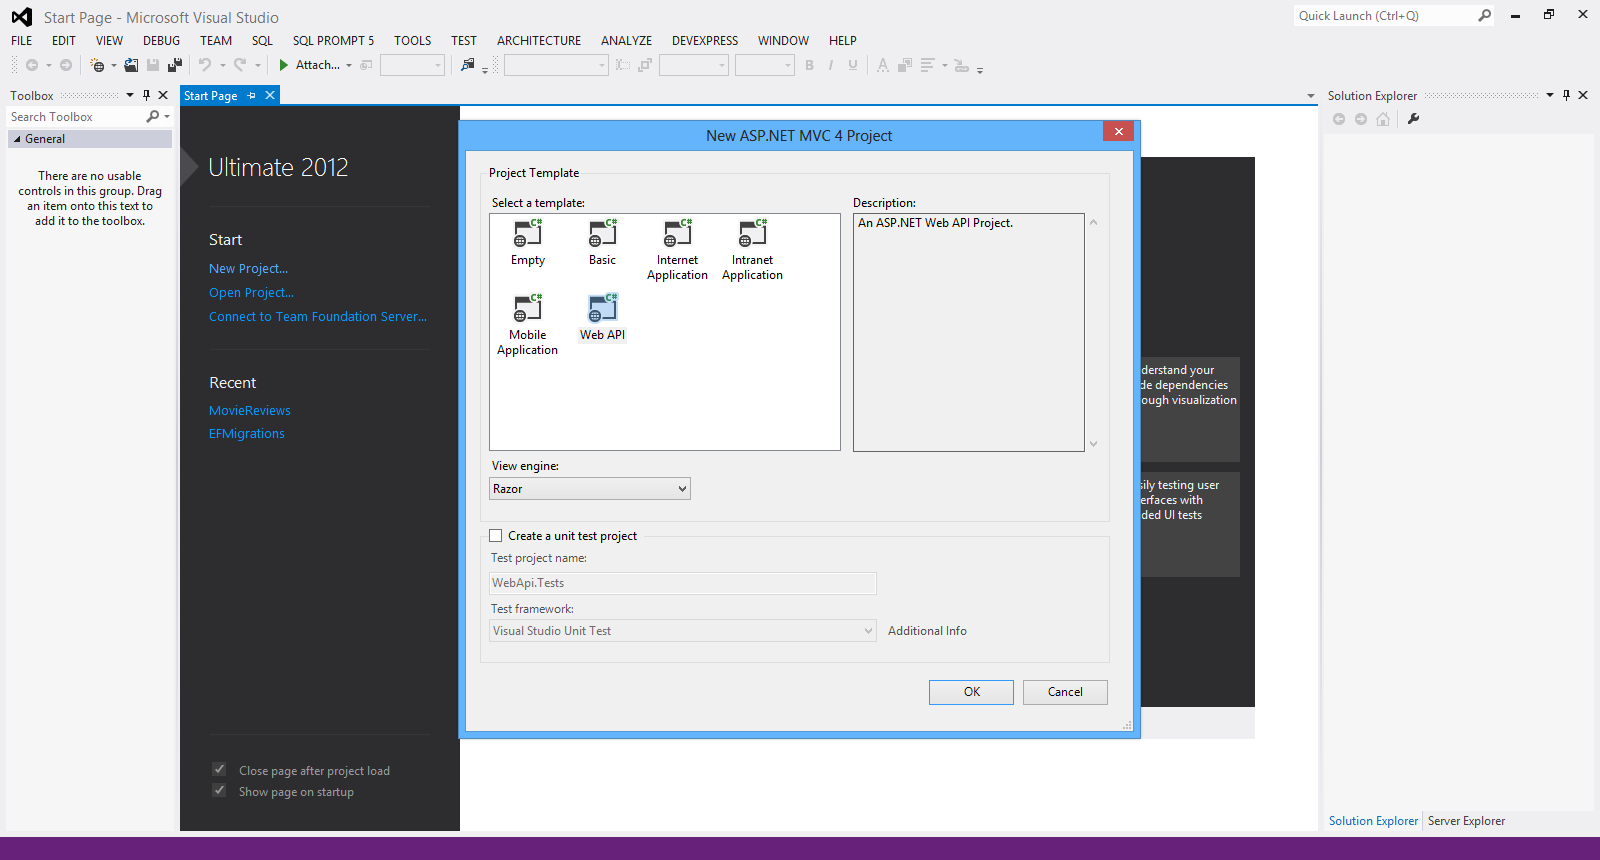Select the Empty project template icon
This screenshot has height=860, width=1600.
click(x=528, y=234)
